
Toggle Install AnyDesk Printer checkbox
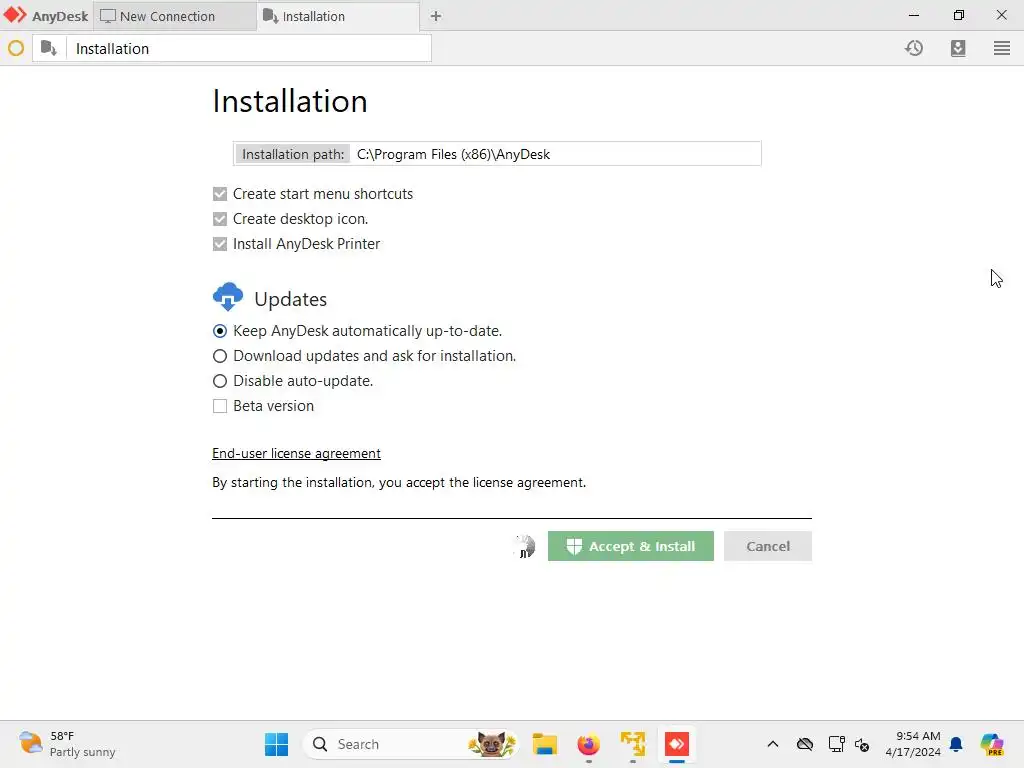pos(220,244)
